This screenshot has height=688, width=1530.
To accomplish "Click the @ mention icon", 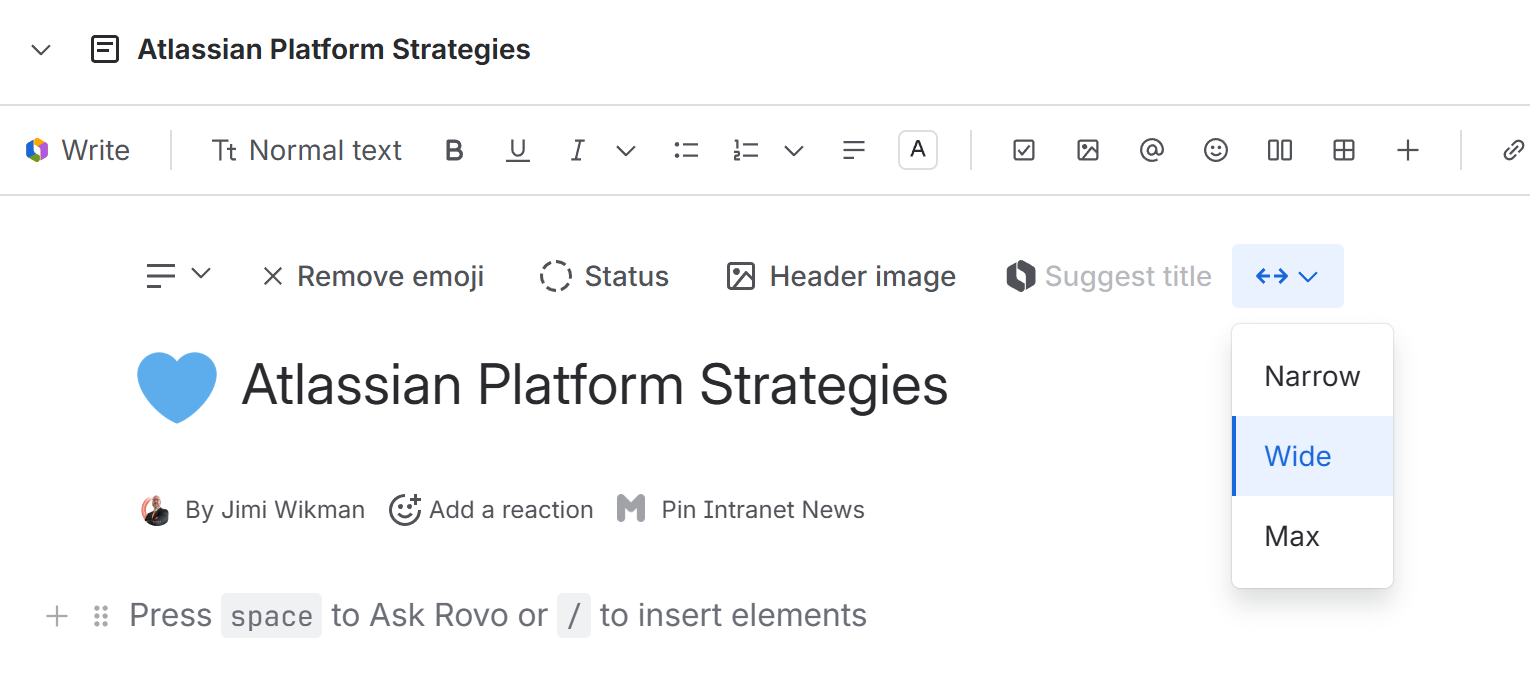I will click(1151, 151).
